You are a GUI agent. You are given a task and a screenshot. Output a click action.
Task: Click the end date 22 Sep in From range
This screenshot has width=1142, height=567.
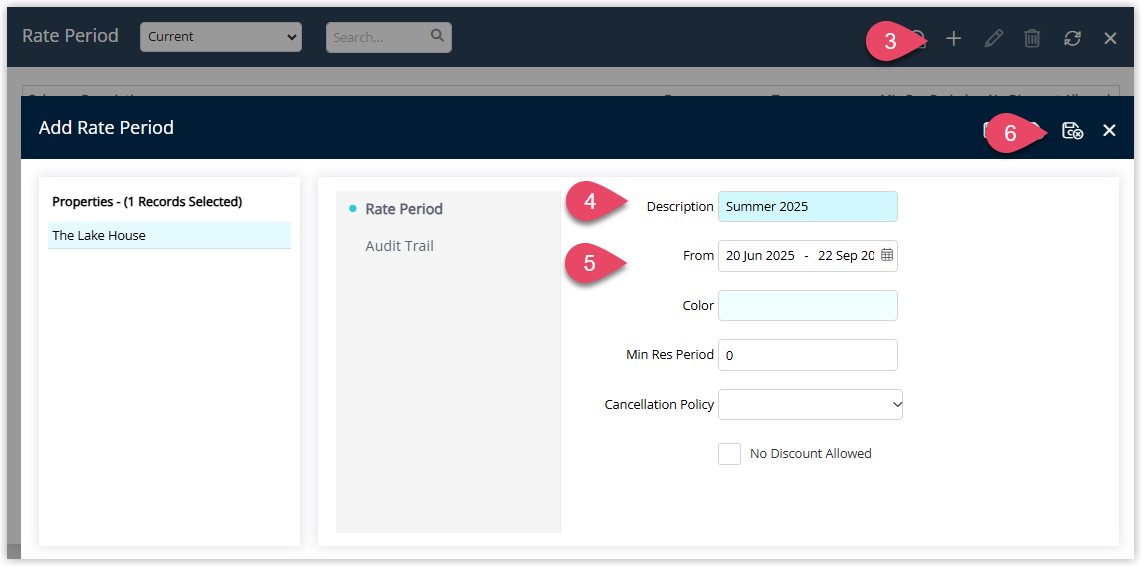(846, 256)
